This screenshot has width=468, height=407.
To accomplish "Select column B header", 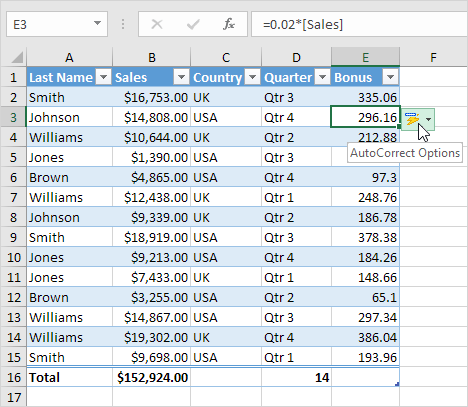I will tap(152, 57).
